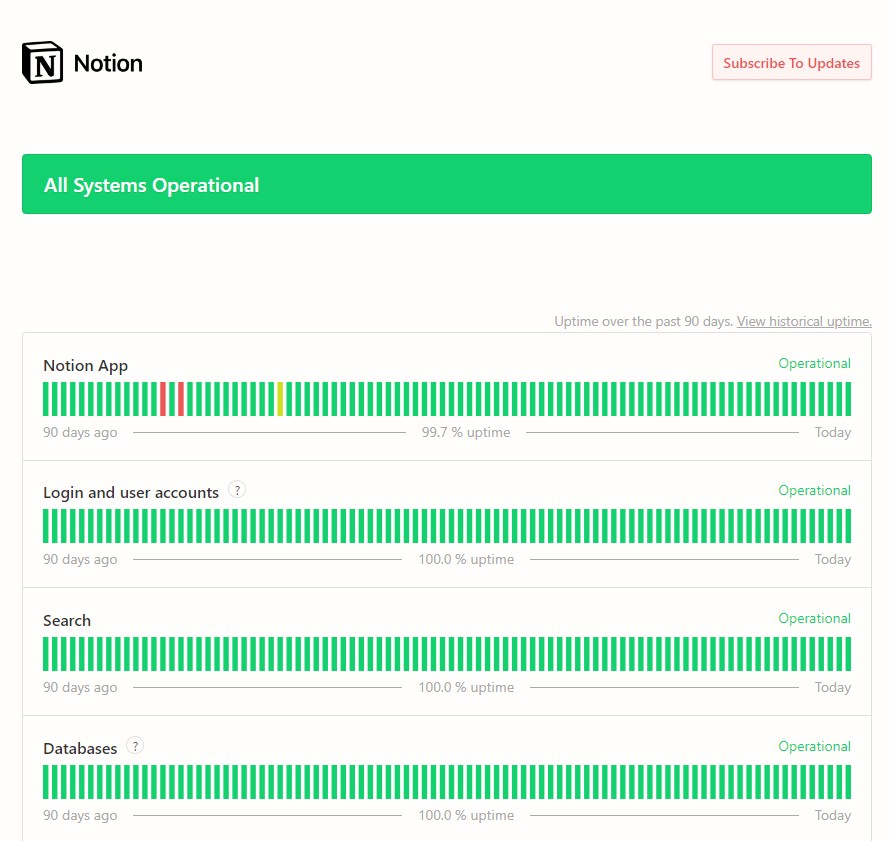The image size is (891, 841).
Task: Select the Notion App component title
Action: [x=85, y=365]
